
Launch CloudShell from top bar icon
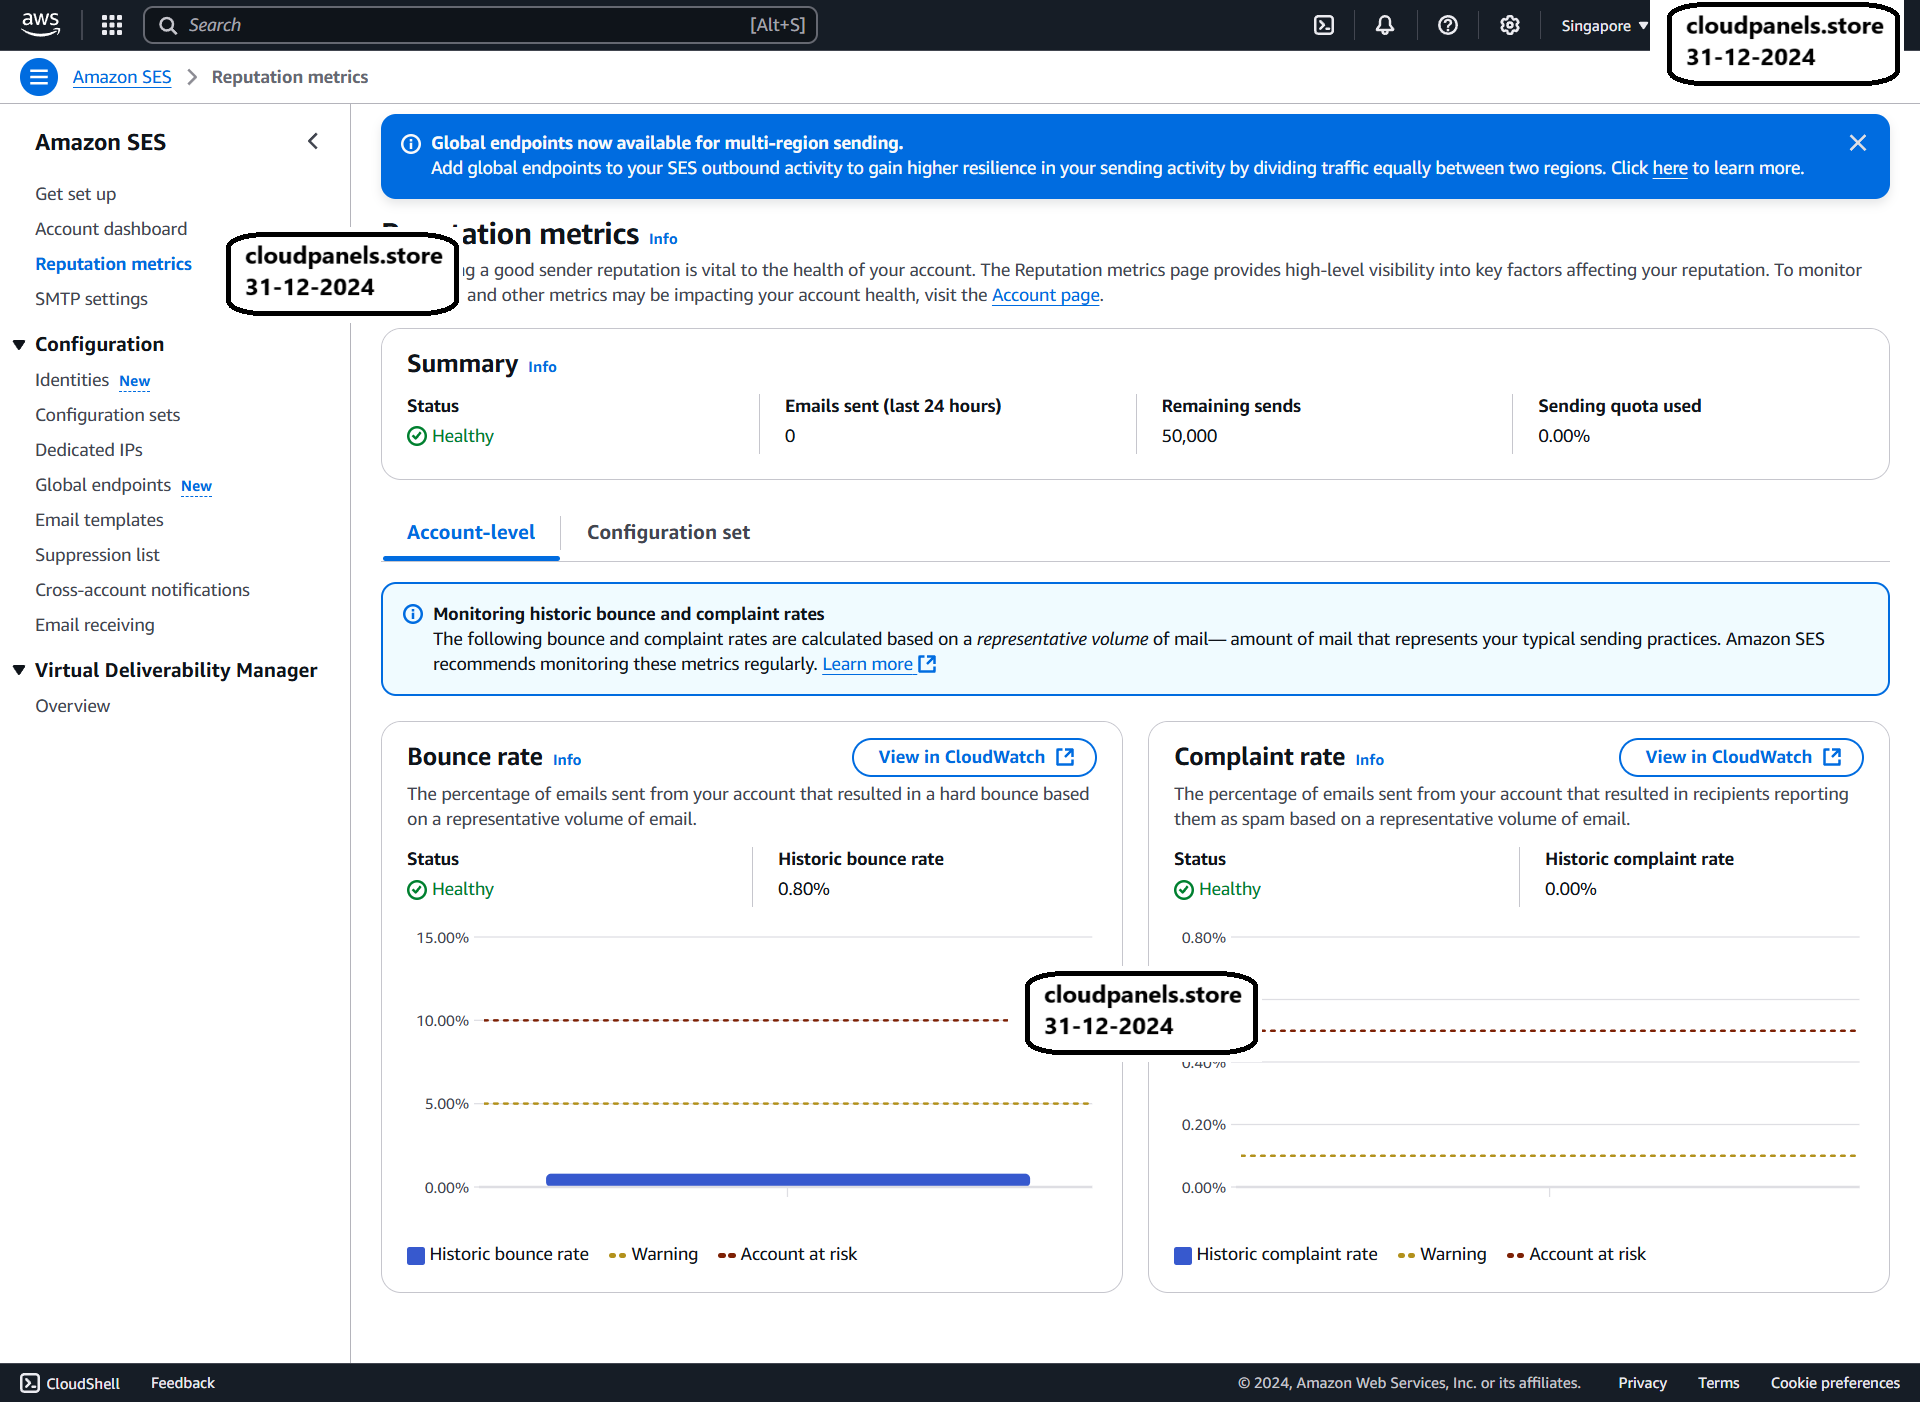click(1324, 25)
